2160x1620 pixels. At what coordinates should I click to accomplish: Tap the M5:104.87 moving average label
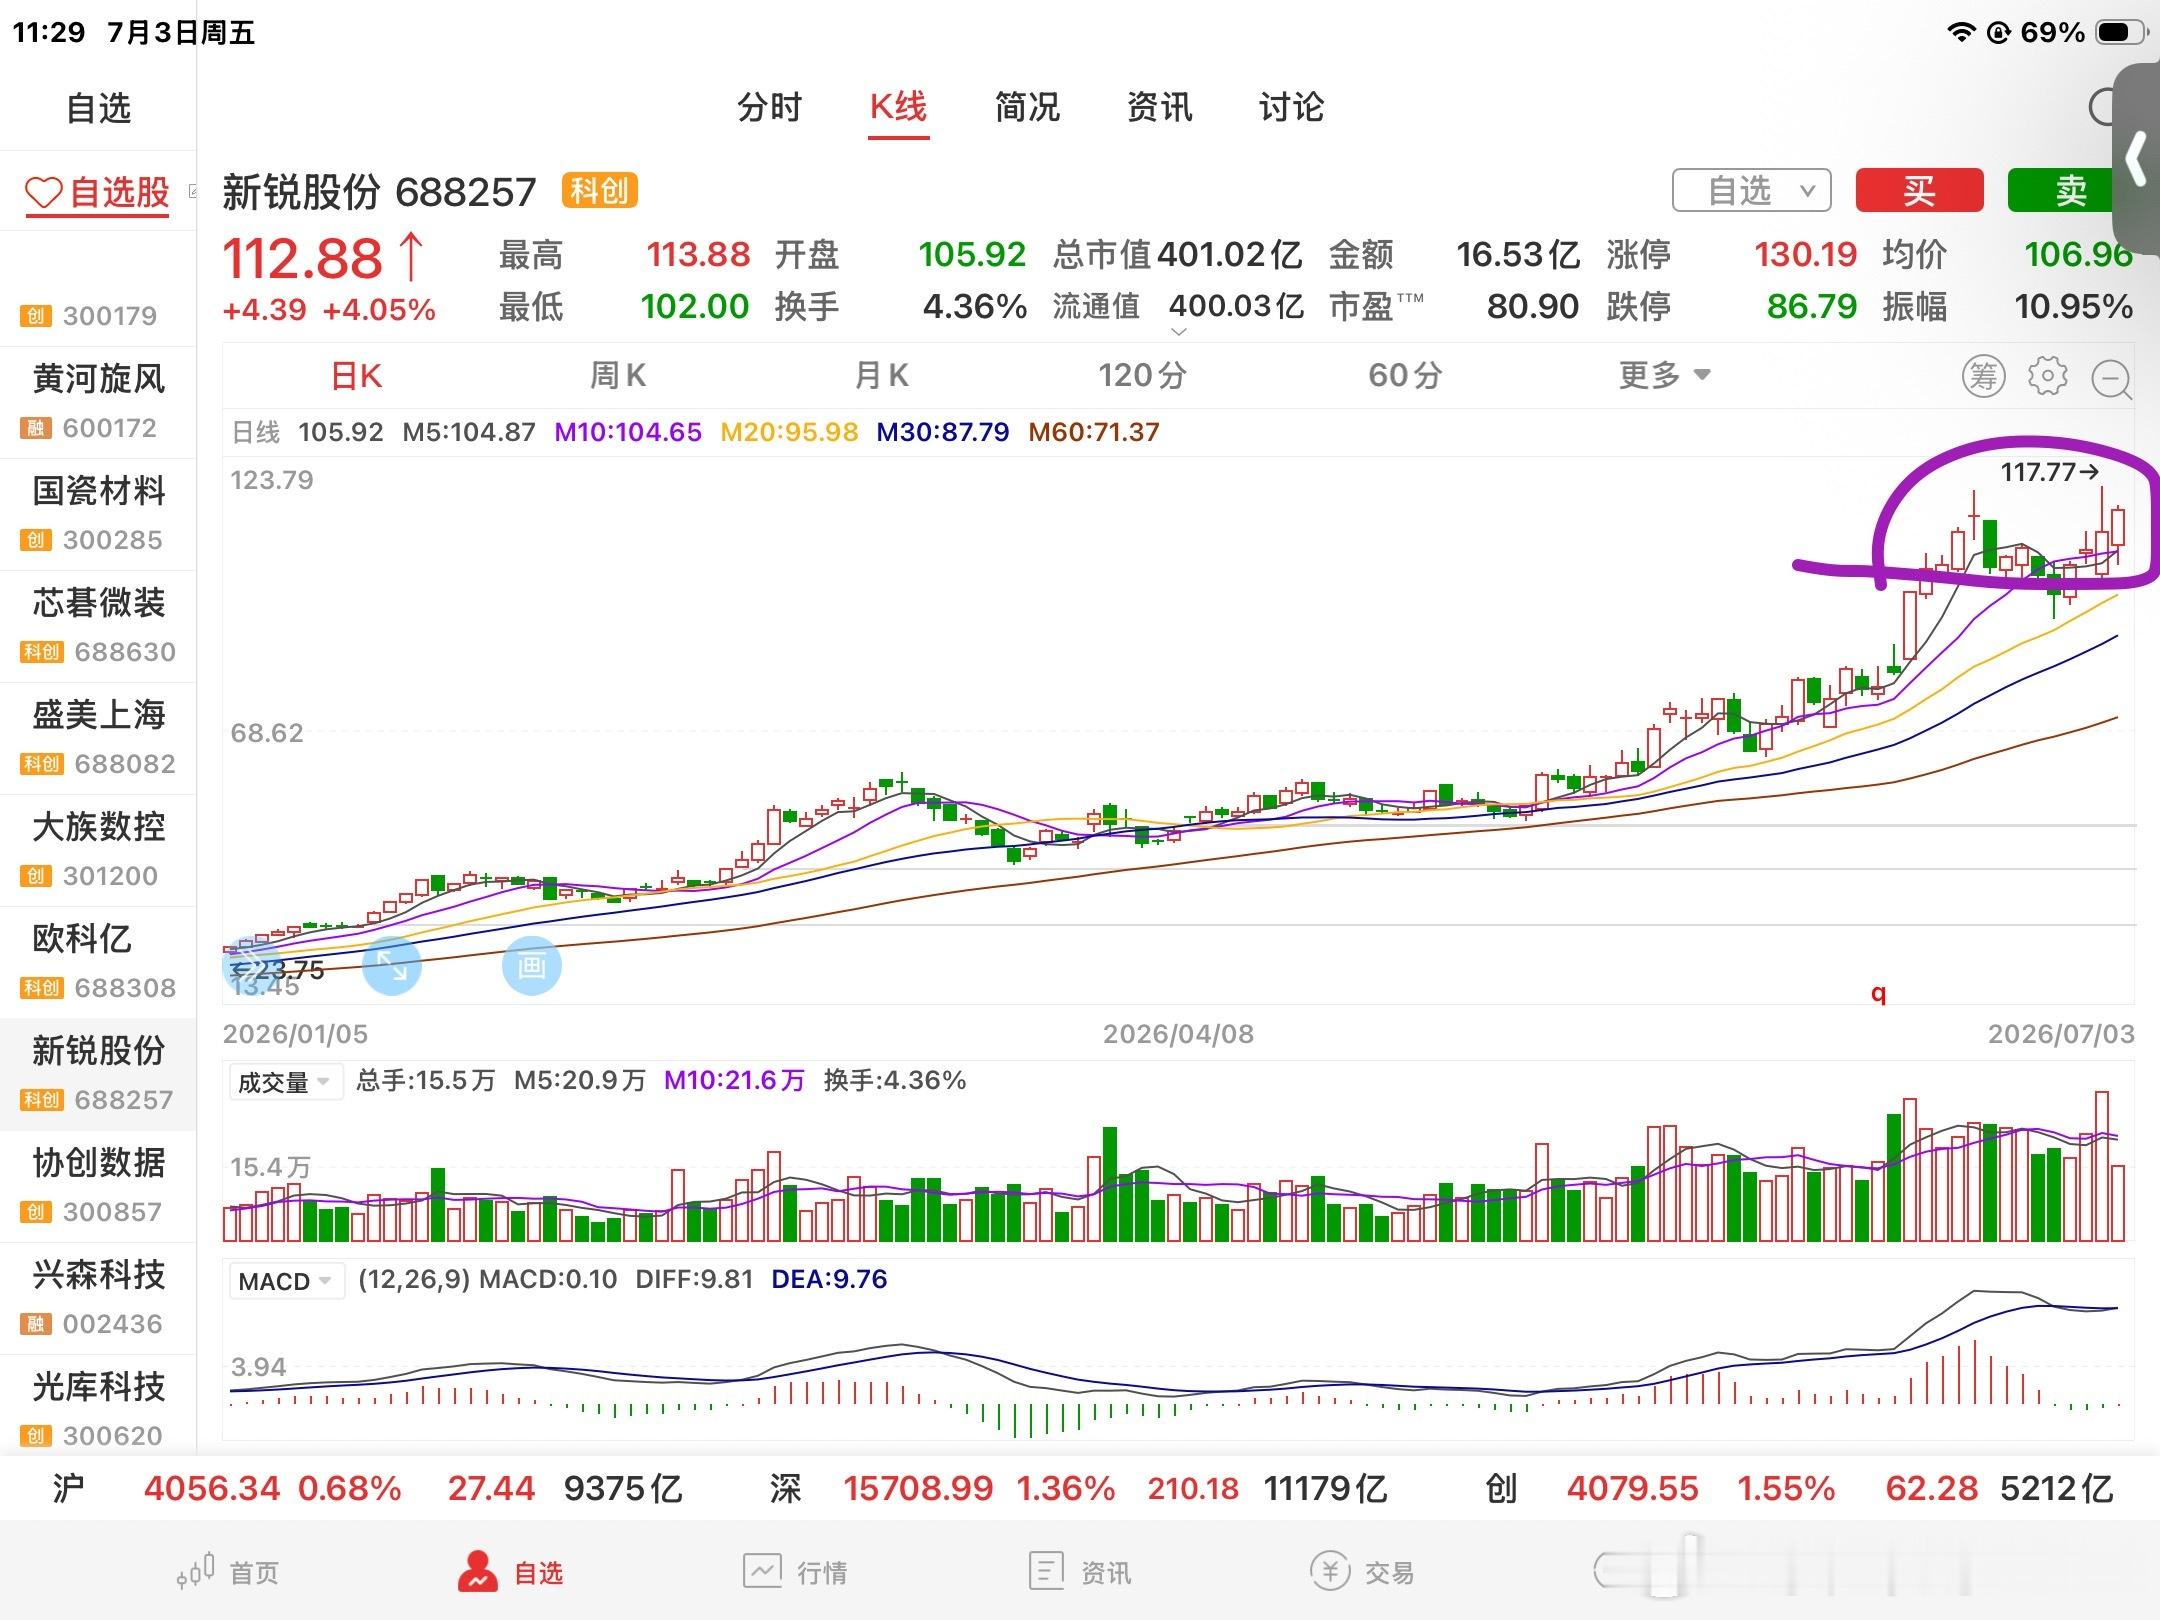click(x=469, y=432)
